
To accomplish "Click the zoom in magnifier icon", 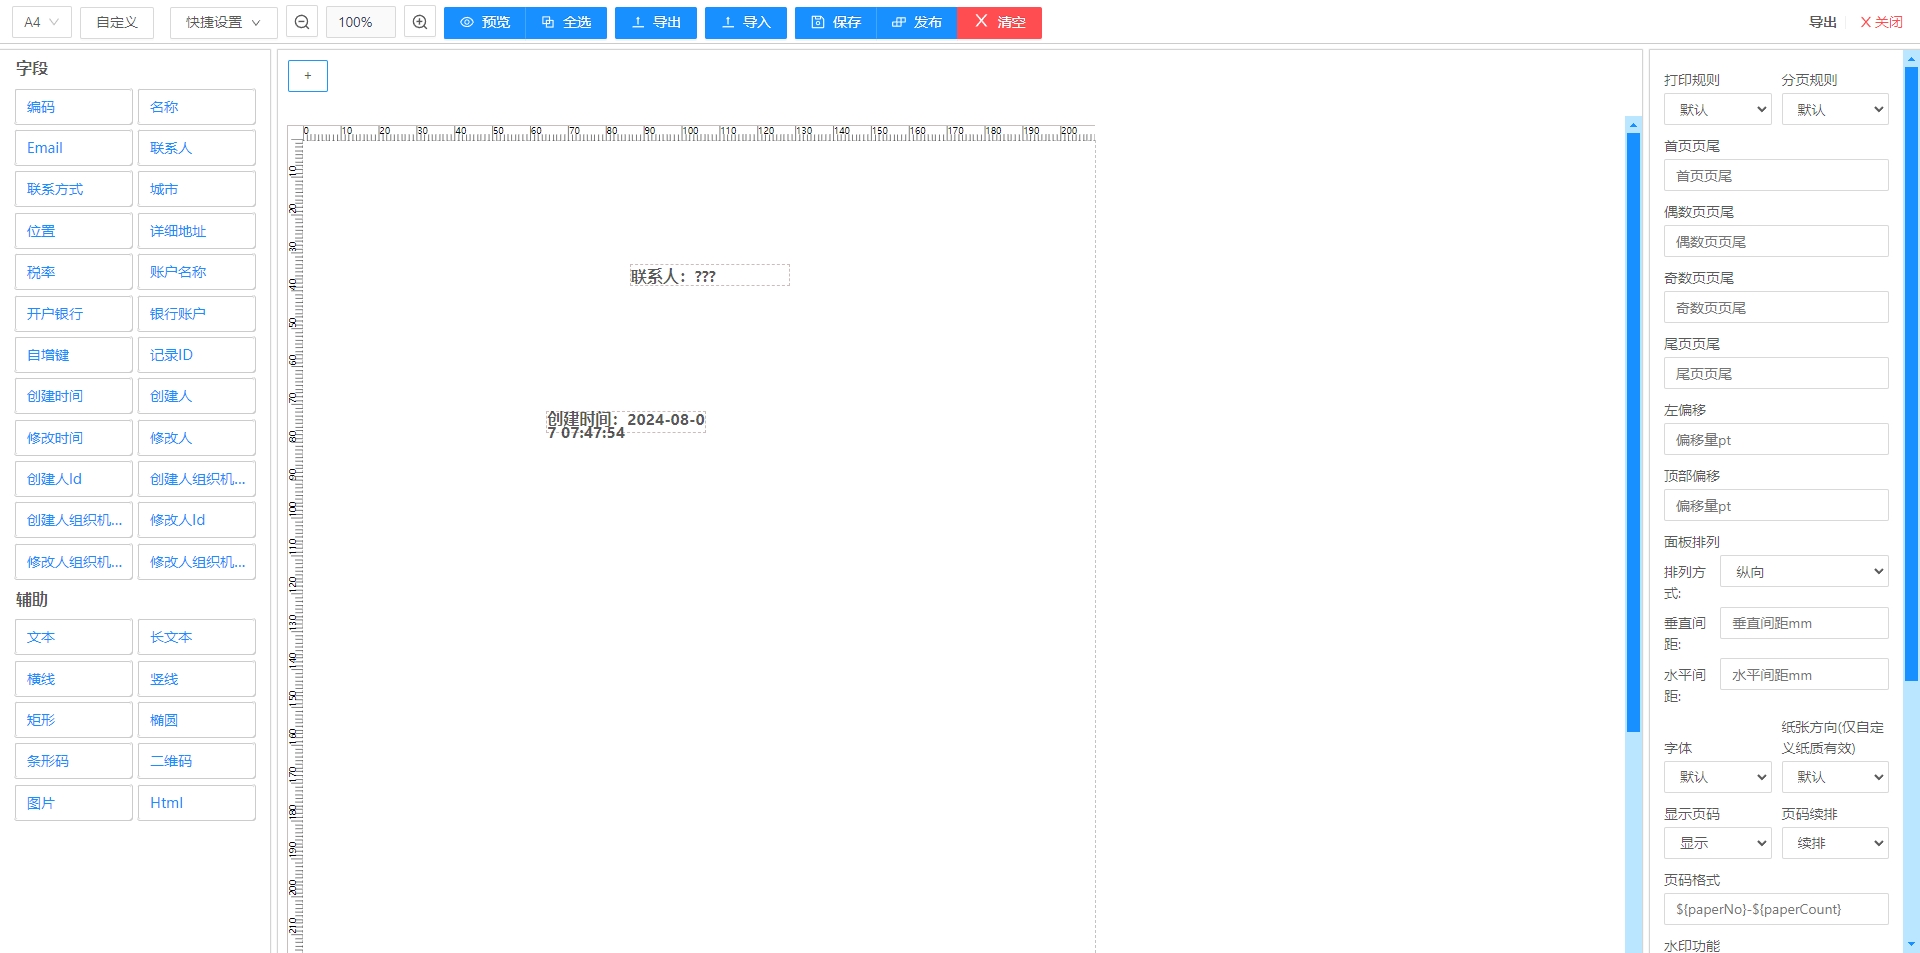I will click(x=420, y=22).
